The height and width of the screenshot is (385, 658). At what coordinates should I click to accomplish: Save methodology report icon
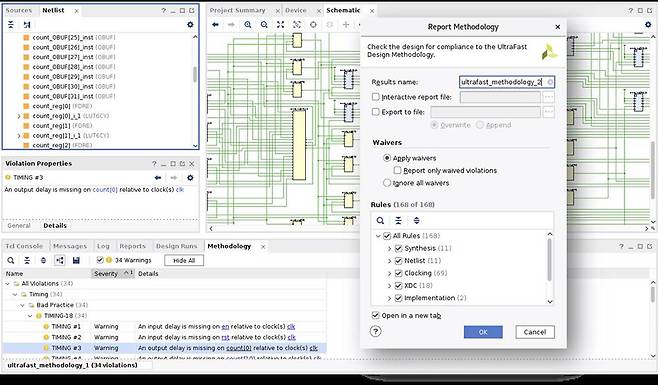point(76,260)
